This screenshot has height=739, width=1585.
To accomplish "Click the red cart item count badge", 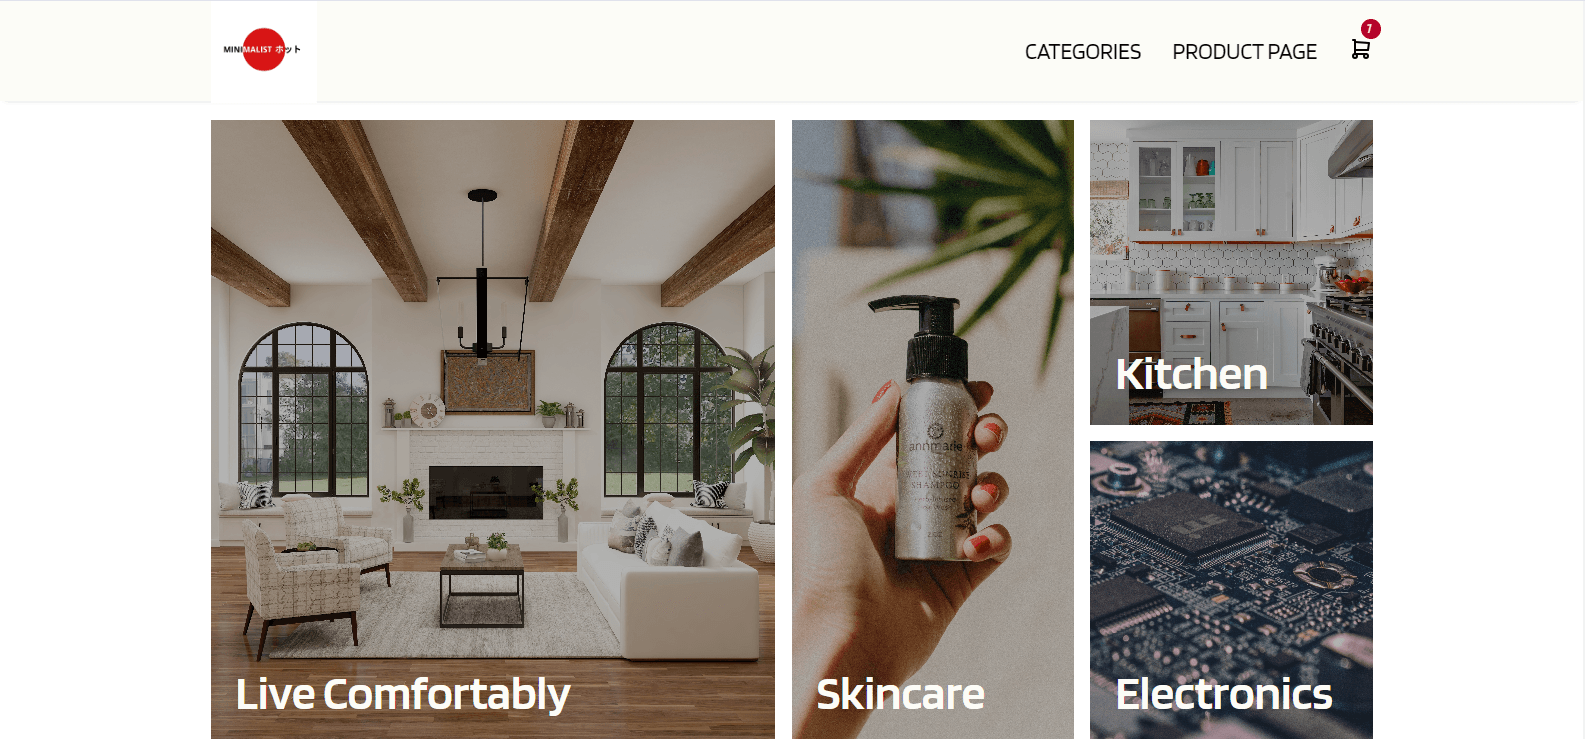I will [x=1370, y=29].
